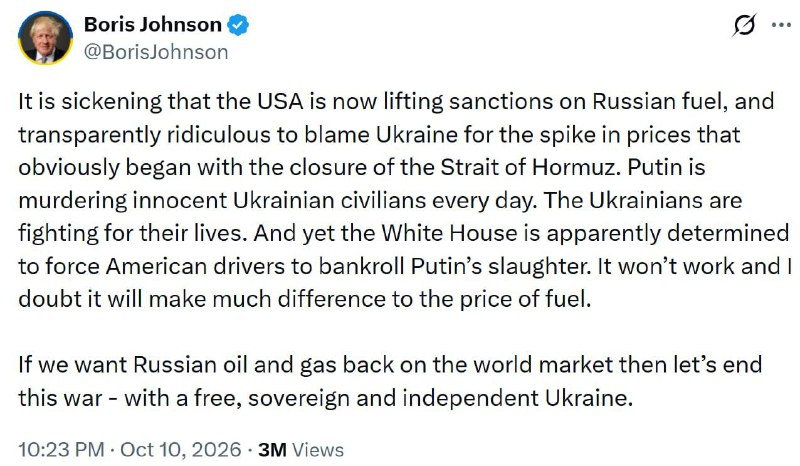Viewport: 800px width, 466px height.
Task: Open the three-dot more options menu
Action: click(781, 24)
